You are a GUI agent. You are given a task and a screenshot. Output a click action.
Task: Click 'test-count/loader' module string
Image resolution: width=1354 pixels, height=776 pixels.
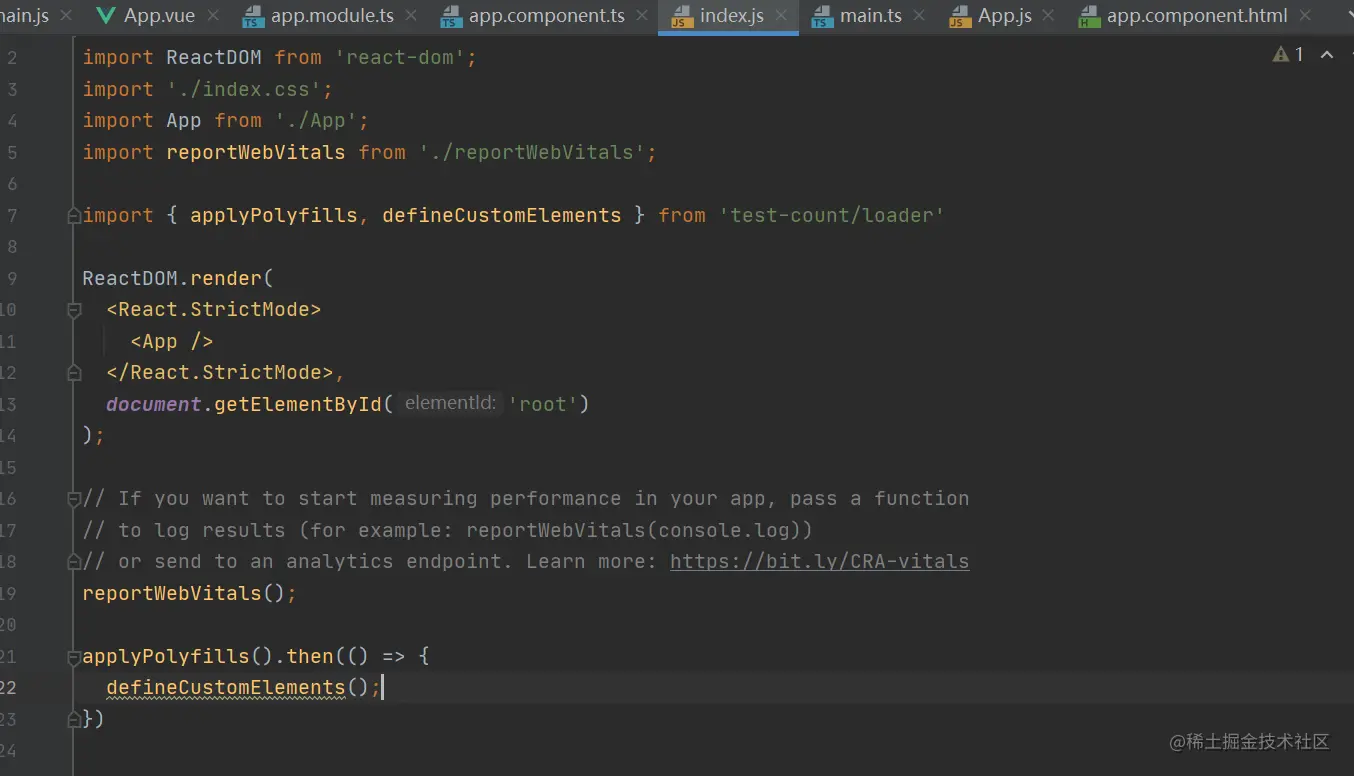(x=832, y=215)
